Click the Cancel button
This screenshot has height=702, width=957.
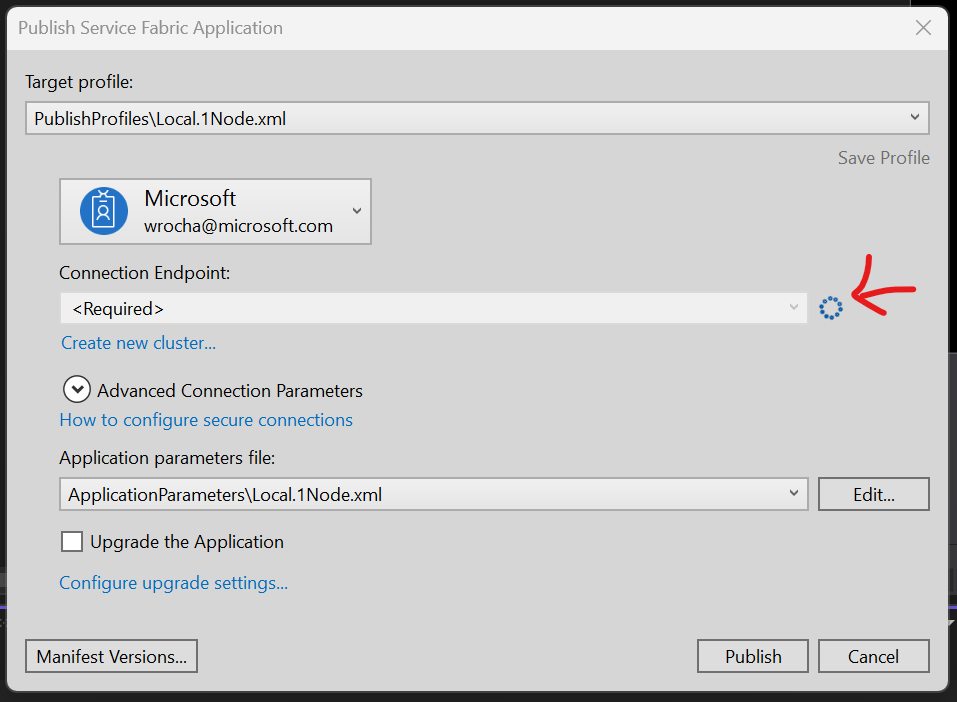[873, 656]
